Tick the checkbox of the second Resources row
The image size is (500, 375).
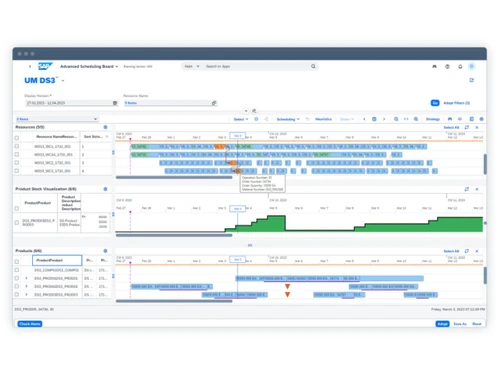click(x=17, y=154)
